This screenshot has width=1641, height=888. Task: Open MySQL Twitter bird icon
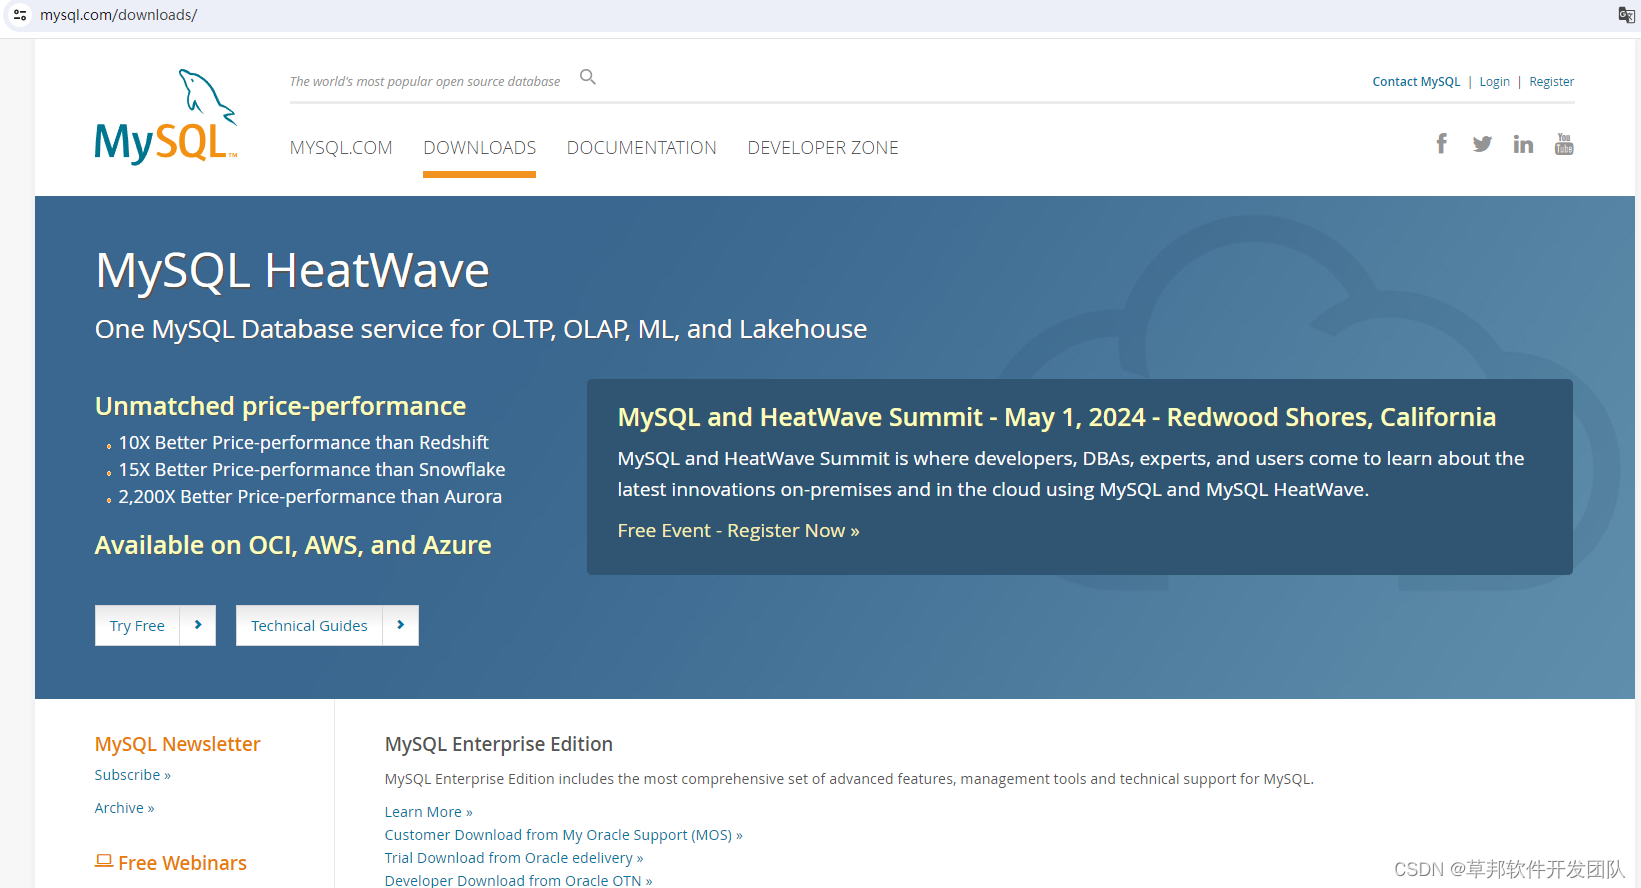1482,144
